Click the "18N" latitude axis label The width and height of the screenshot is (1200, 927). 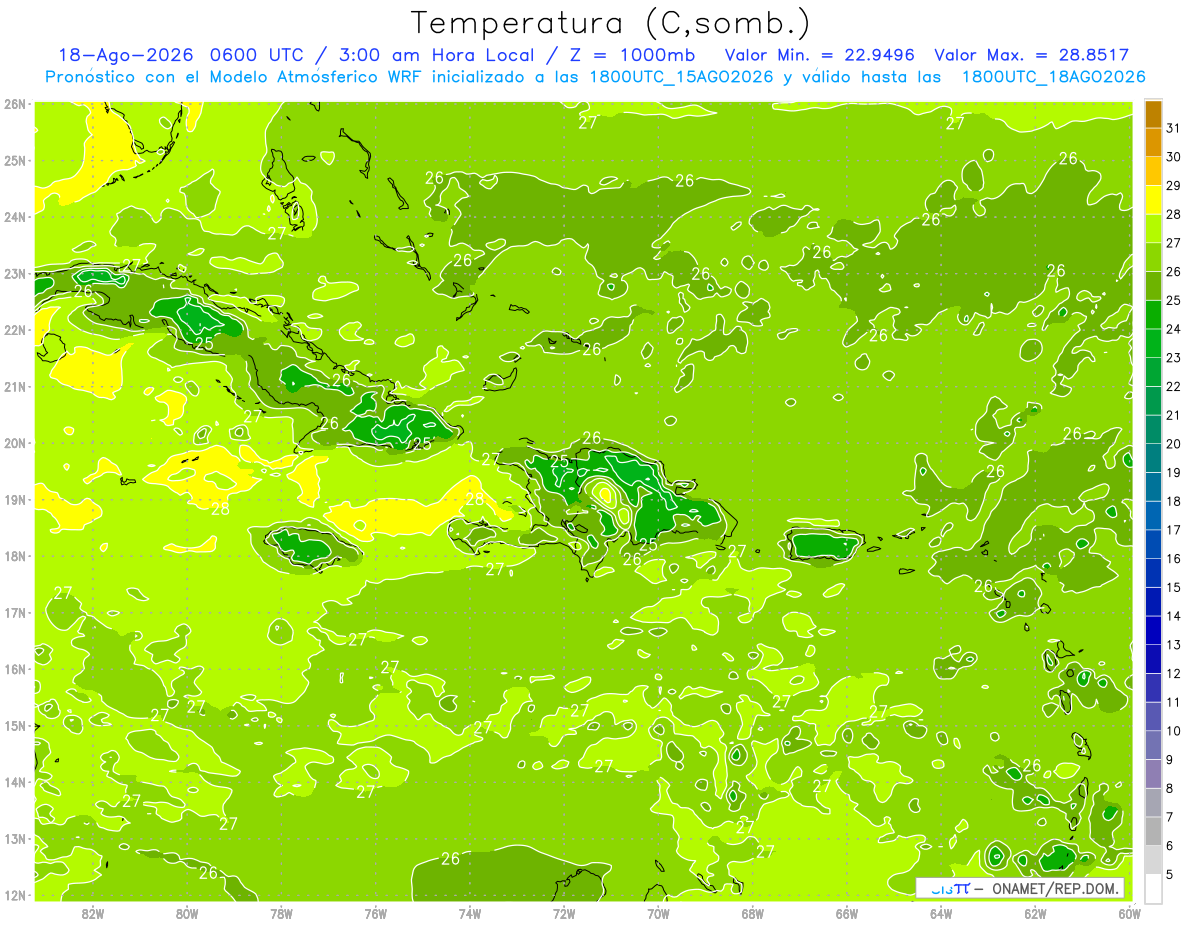tap(15, 556)
